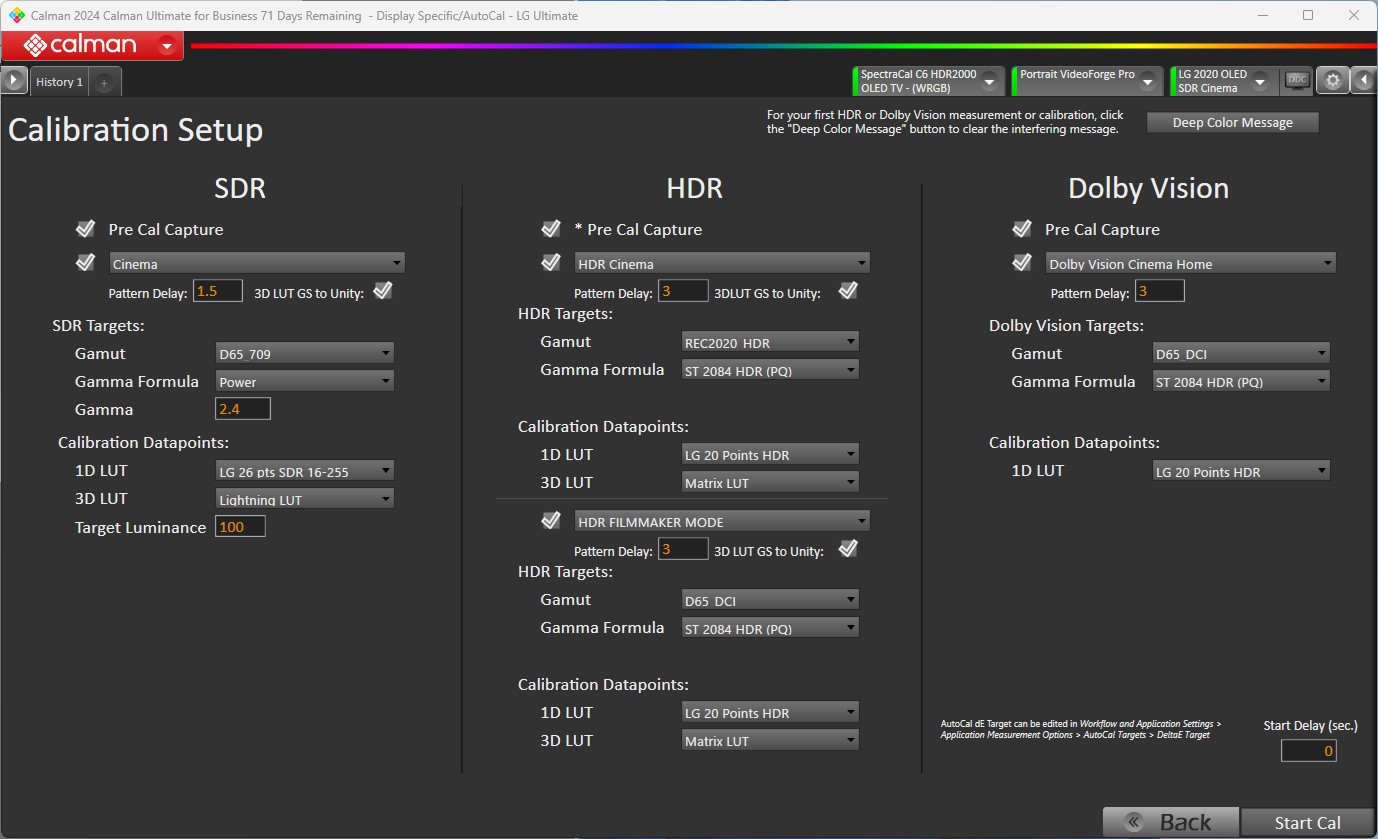The height and width of the screenshot is (839, 1378).
Task: Go Back to the previous workflow page
Action: pos(1171,822)
